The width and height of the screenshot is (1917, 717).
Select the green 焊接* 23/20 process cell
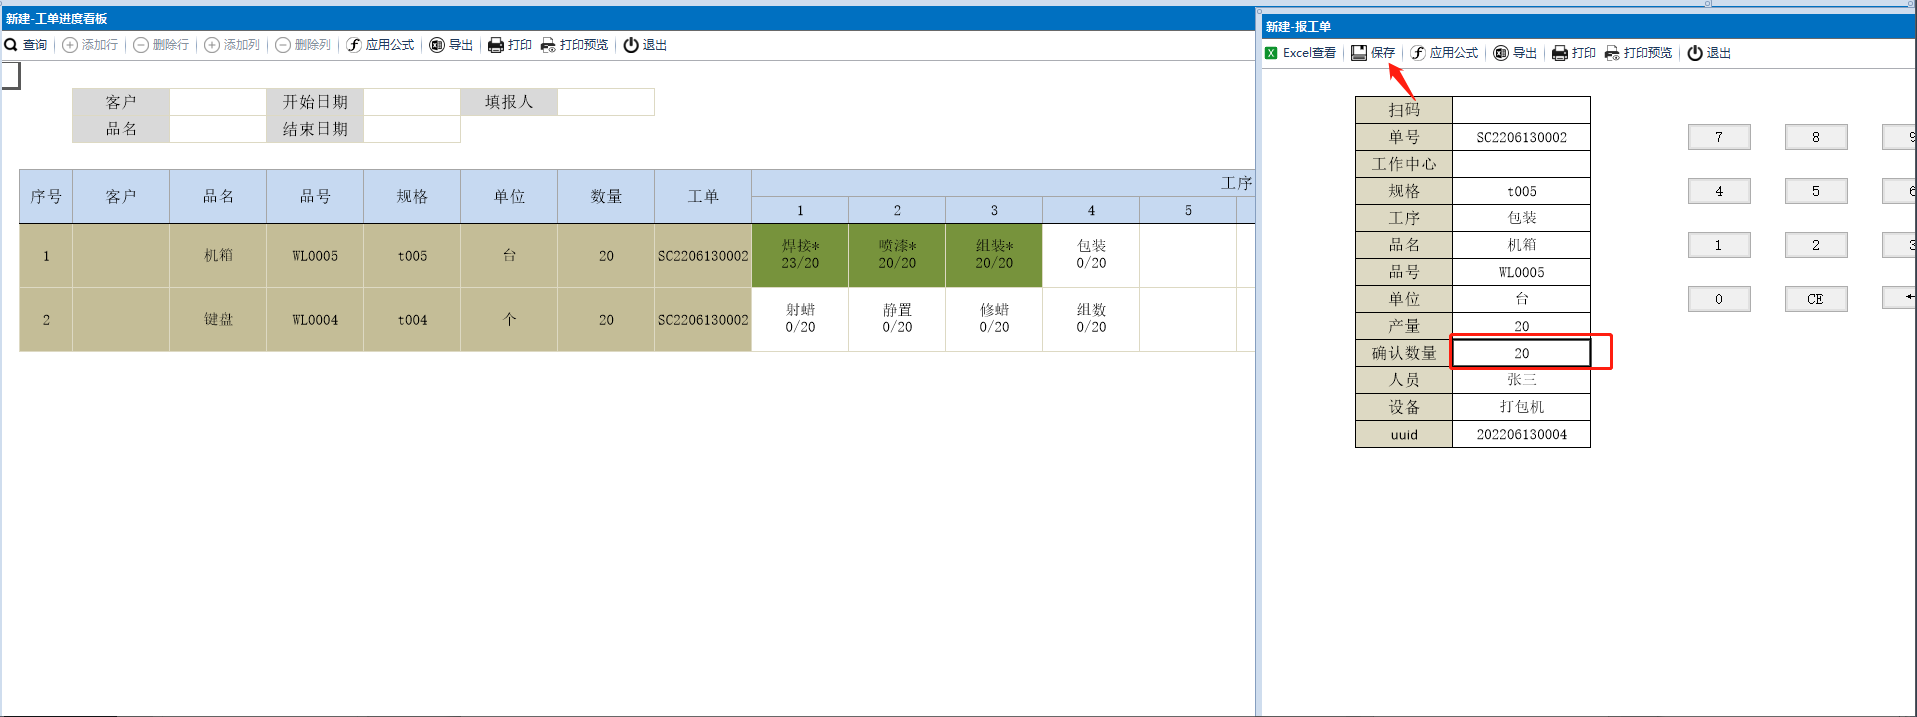[800, 255]
